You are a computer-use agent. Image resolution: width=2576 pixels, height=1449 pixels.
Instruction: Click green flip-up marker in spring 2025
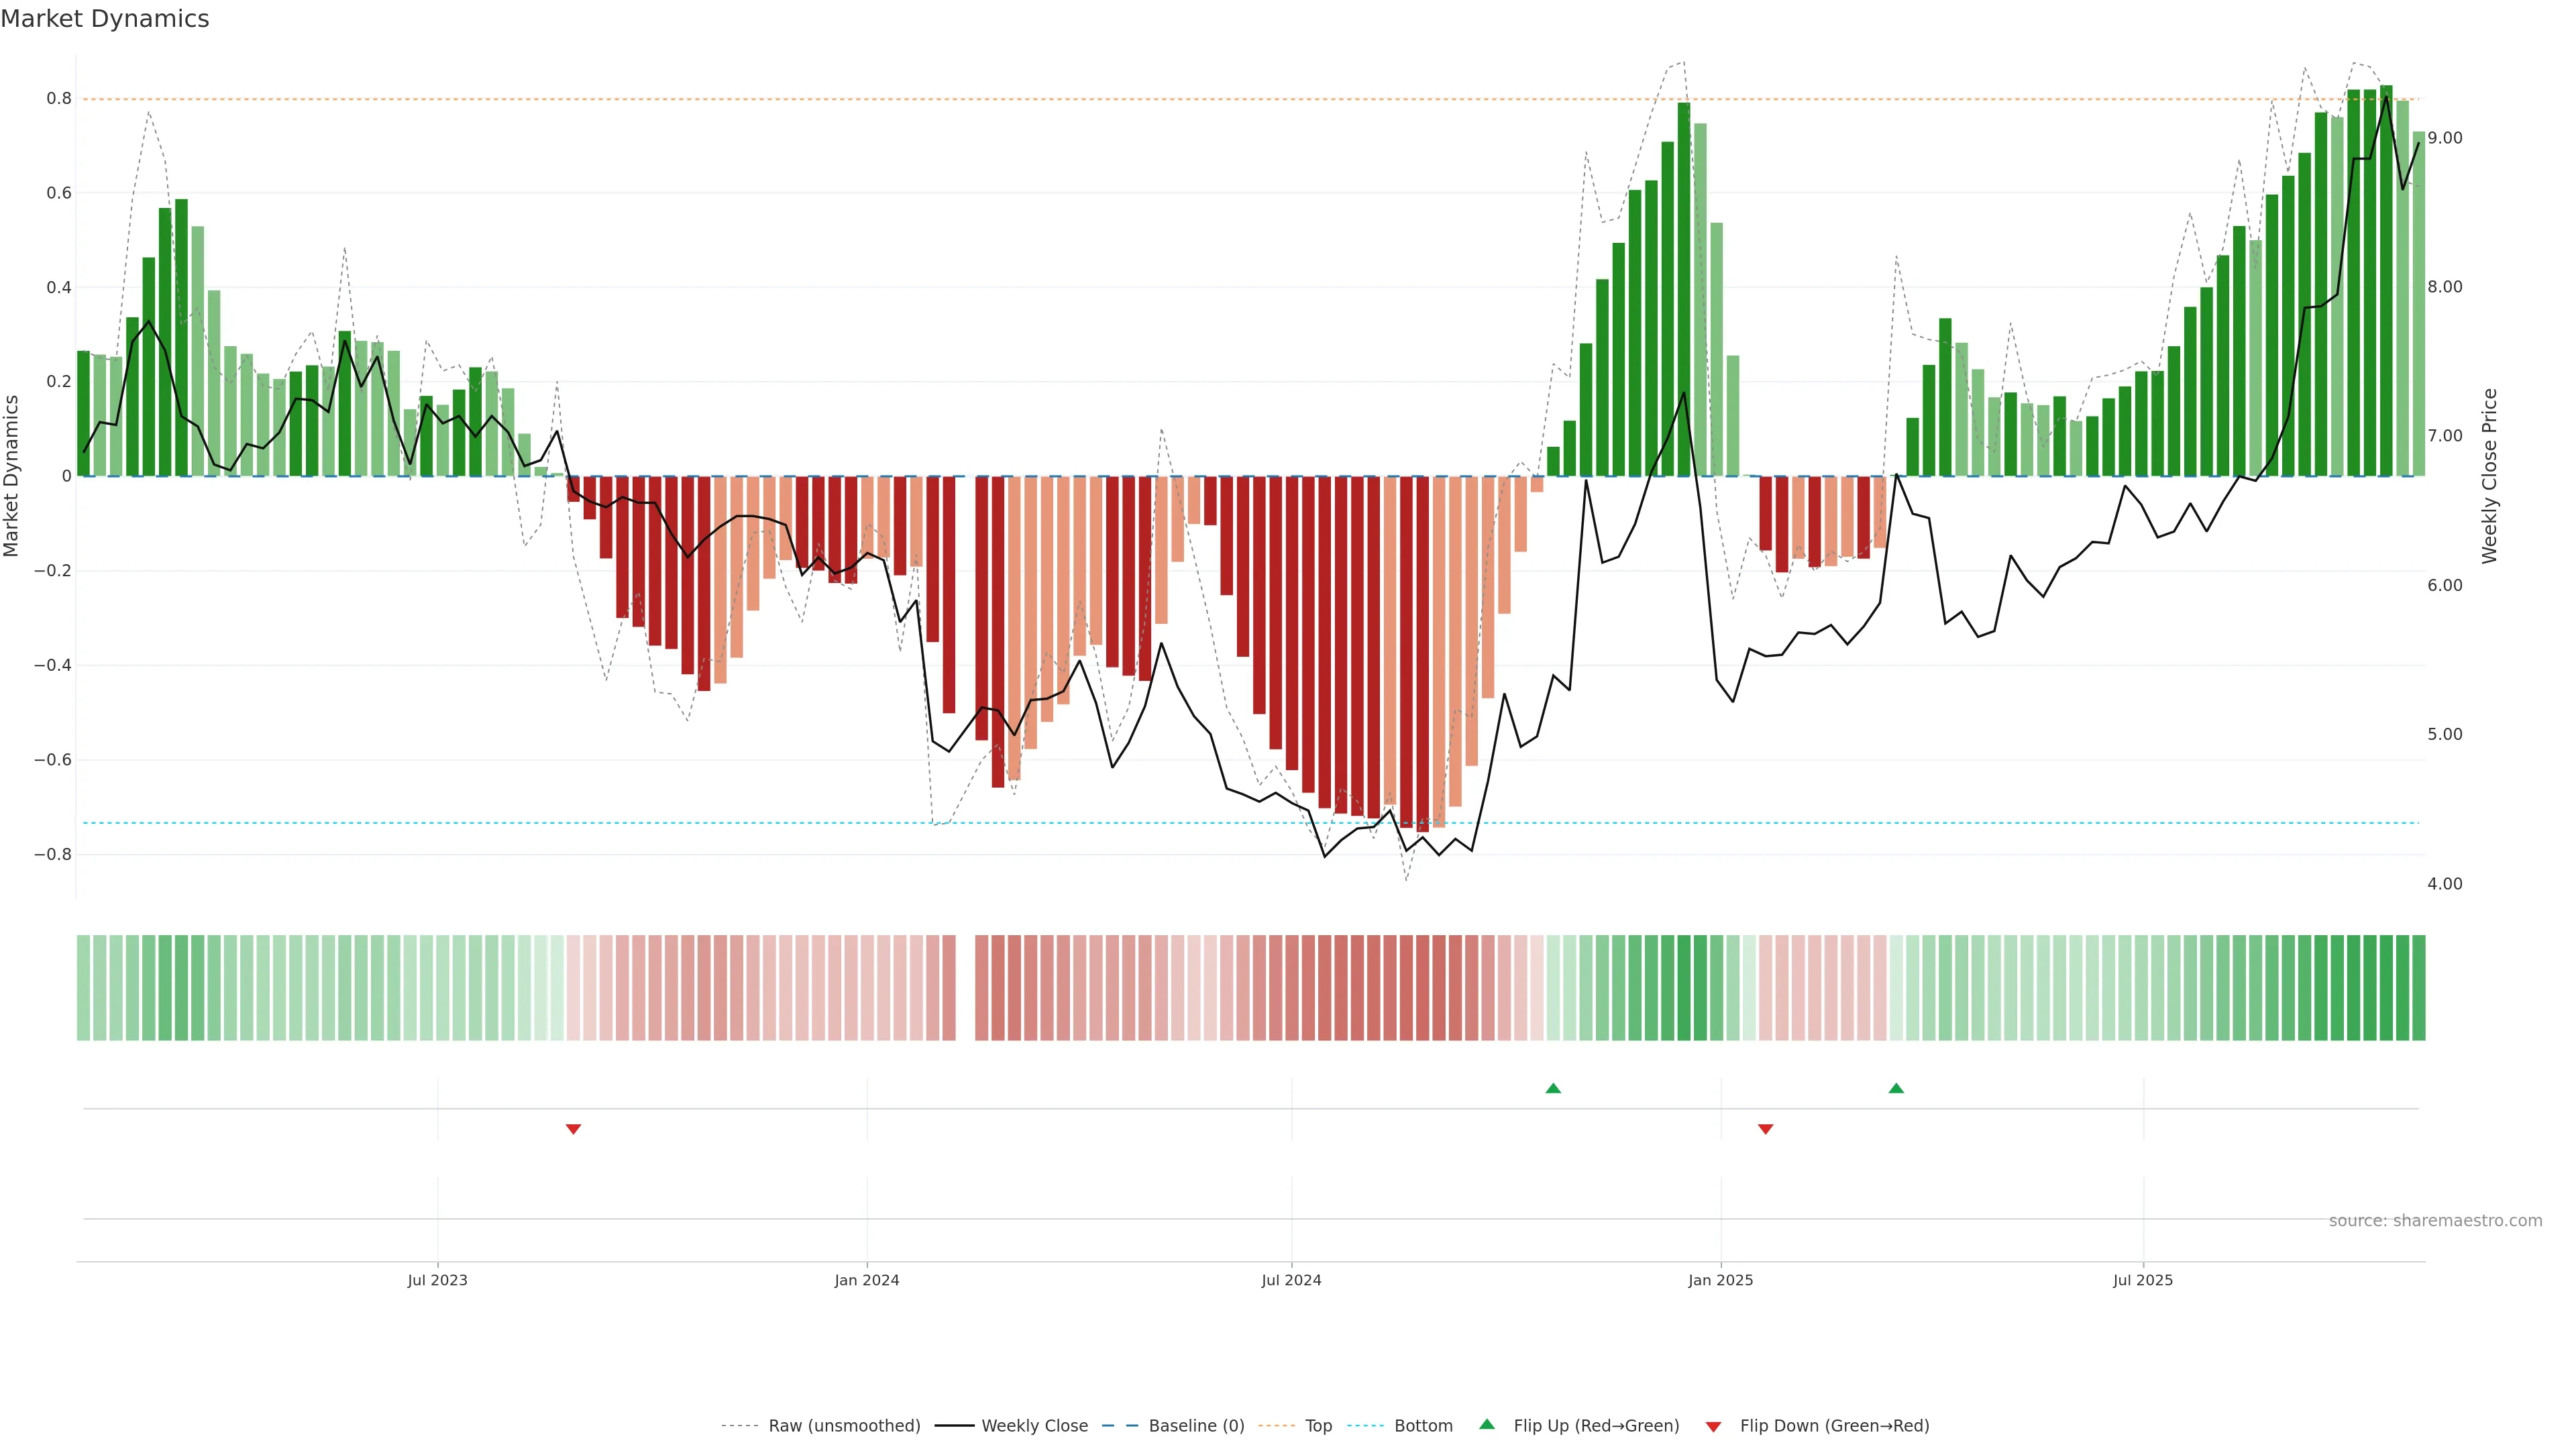click(1896, 1088)
